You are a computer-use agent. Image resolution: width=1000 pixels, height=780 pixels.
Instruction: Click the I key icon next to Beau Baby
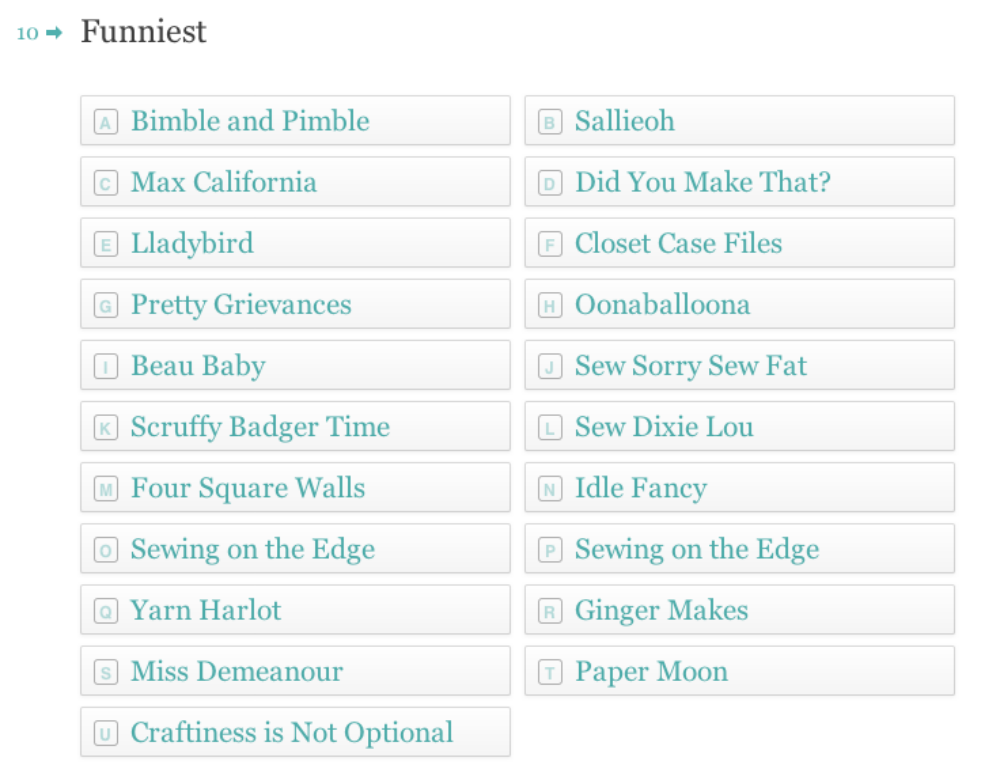click(x=106, y=366)
